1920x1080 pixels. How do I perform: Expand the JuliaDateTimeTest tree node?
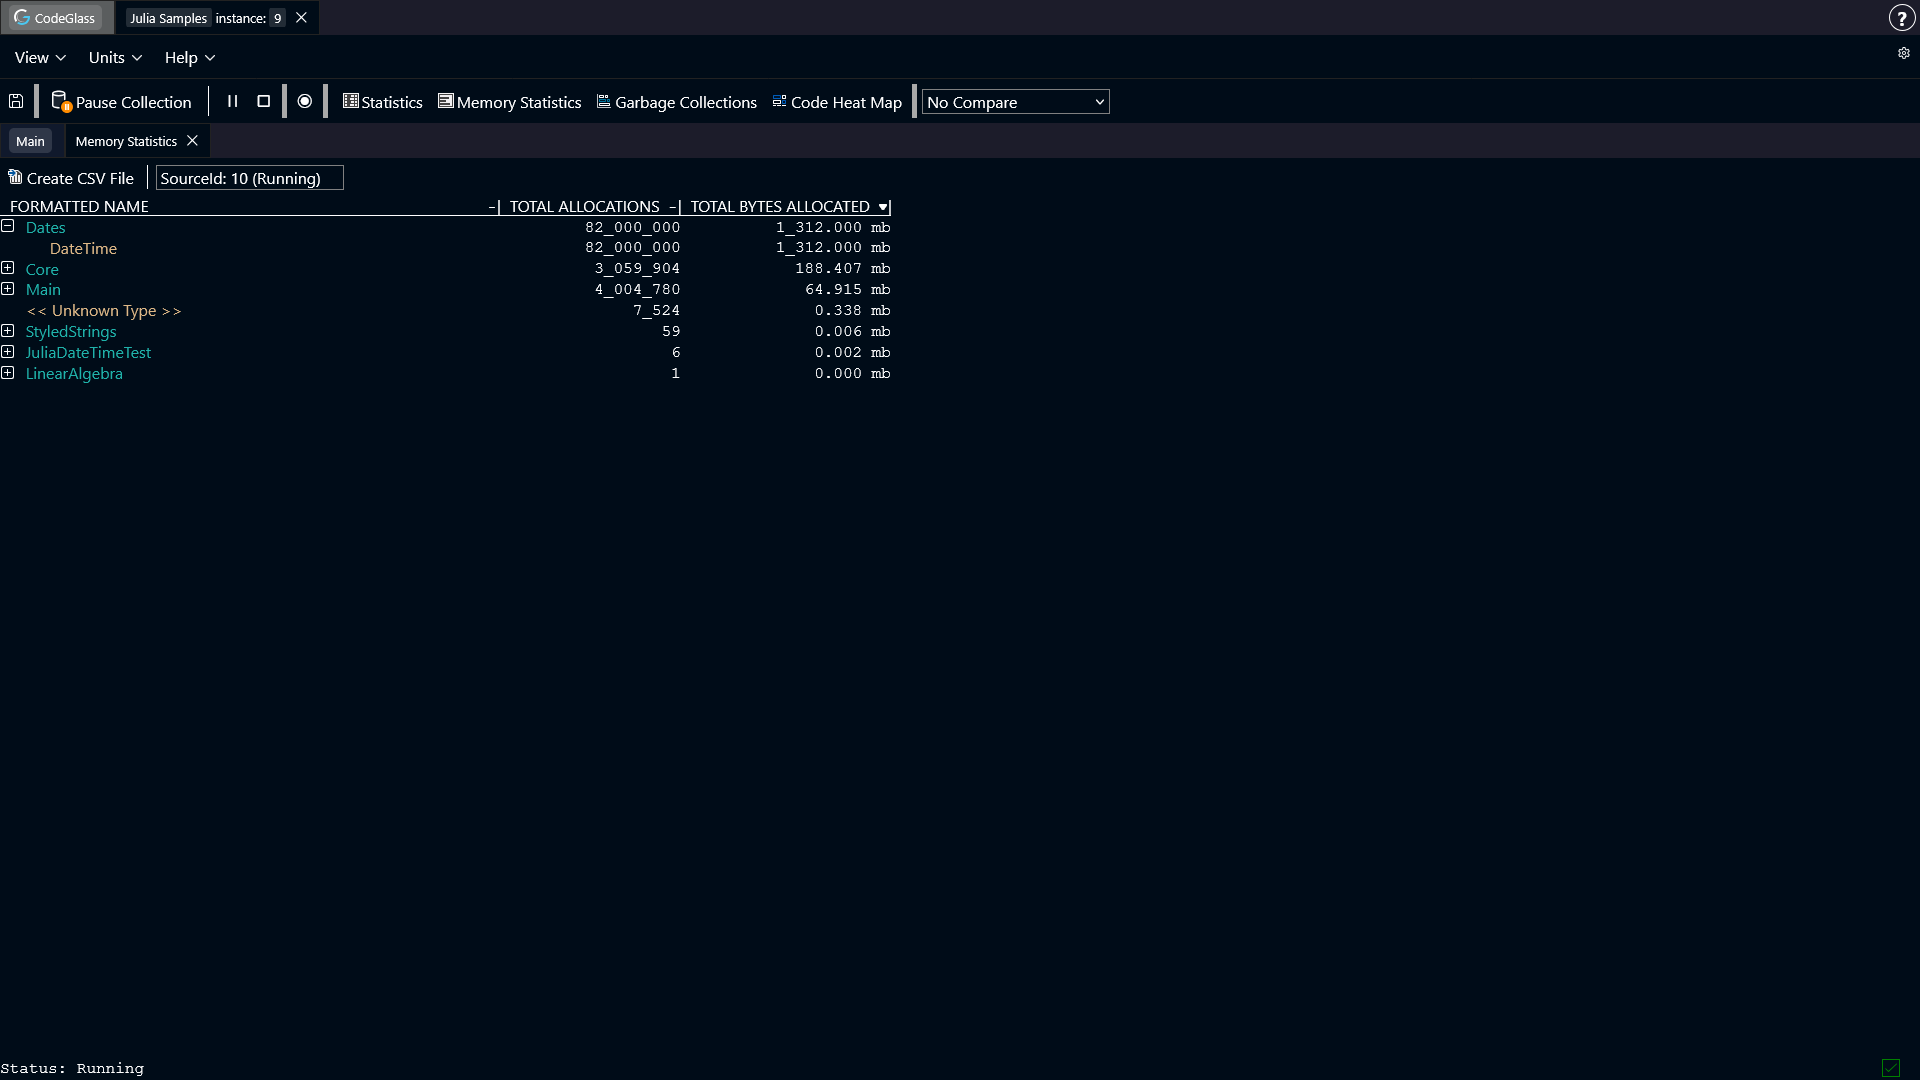point(7,353)
